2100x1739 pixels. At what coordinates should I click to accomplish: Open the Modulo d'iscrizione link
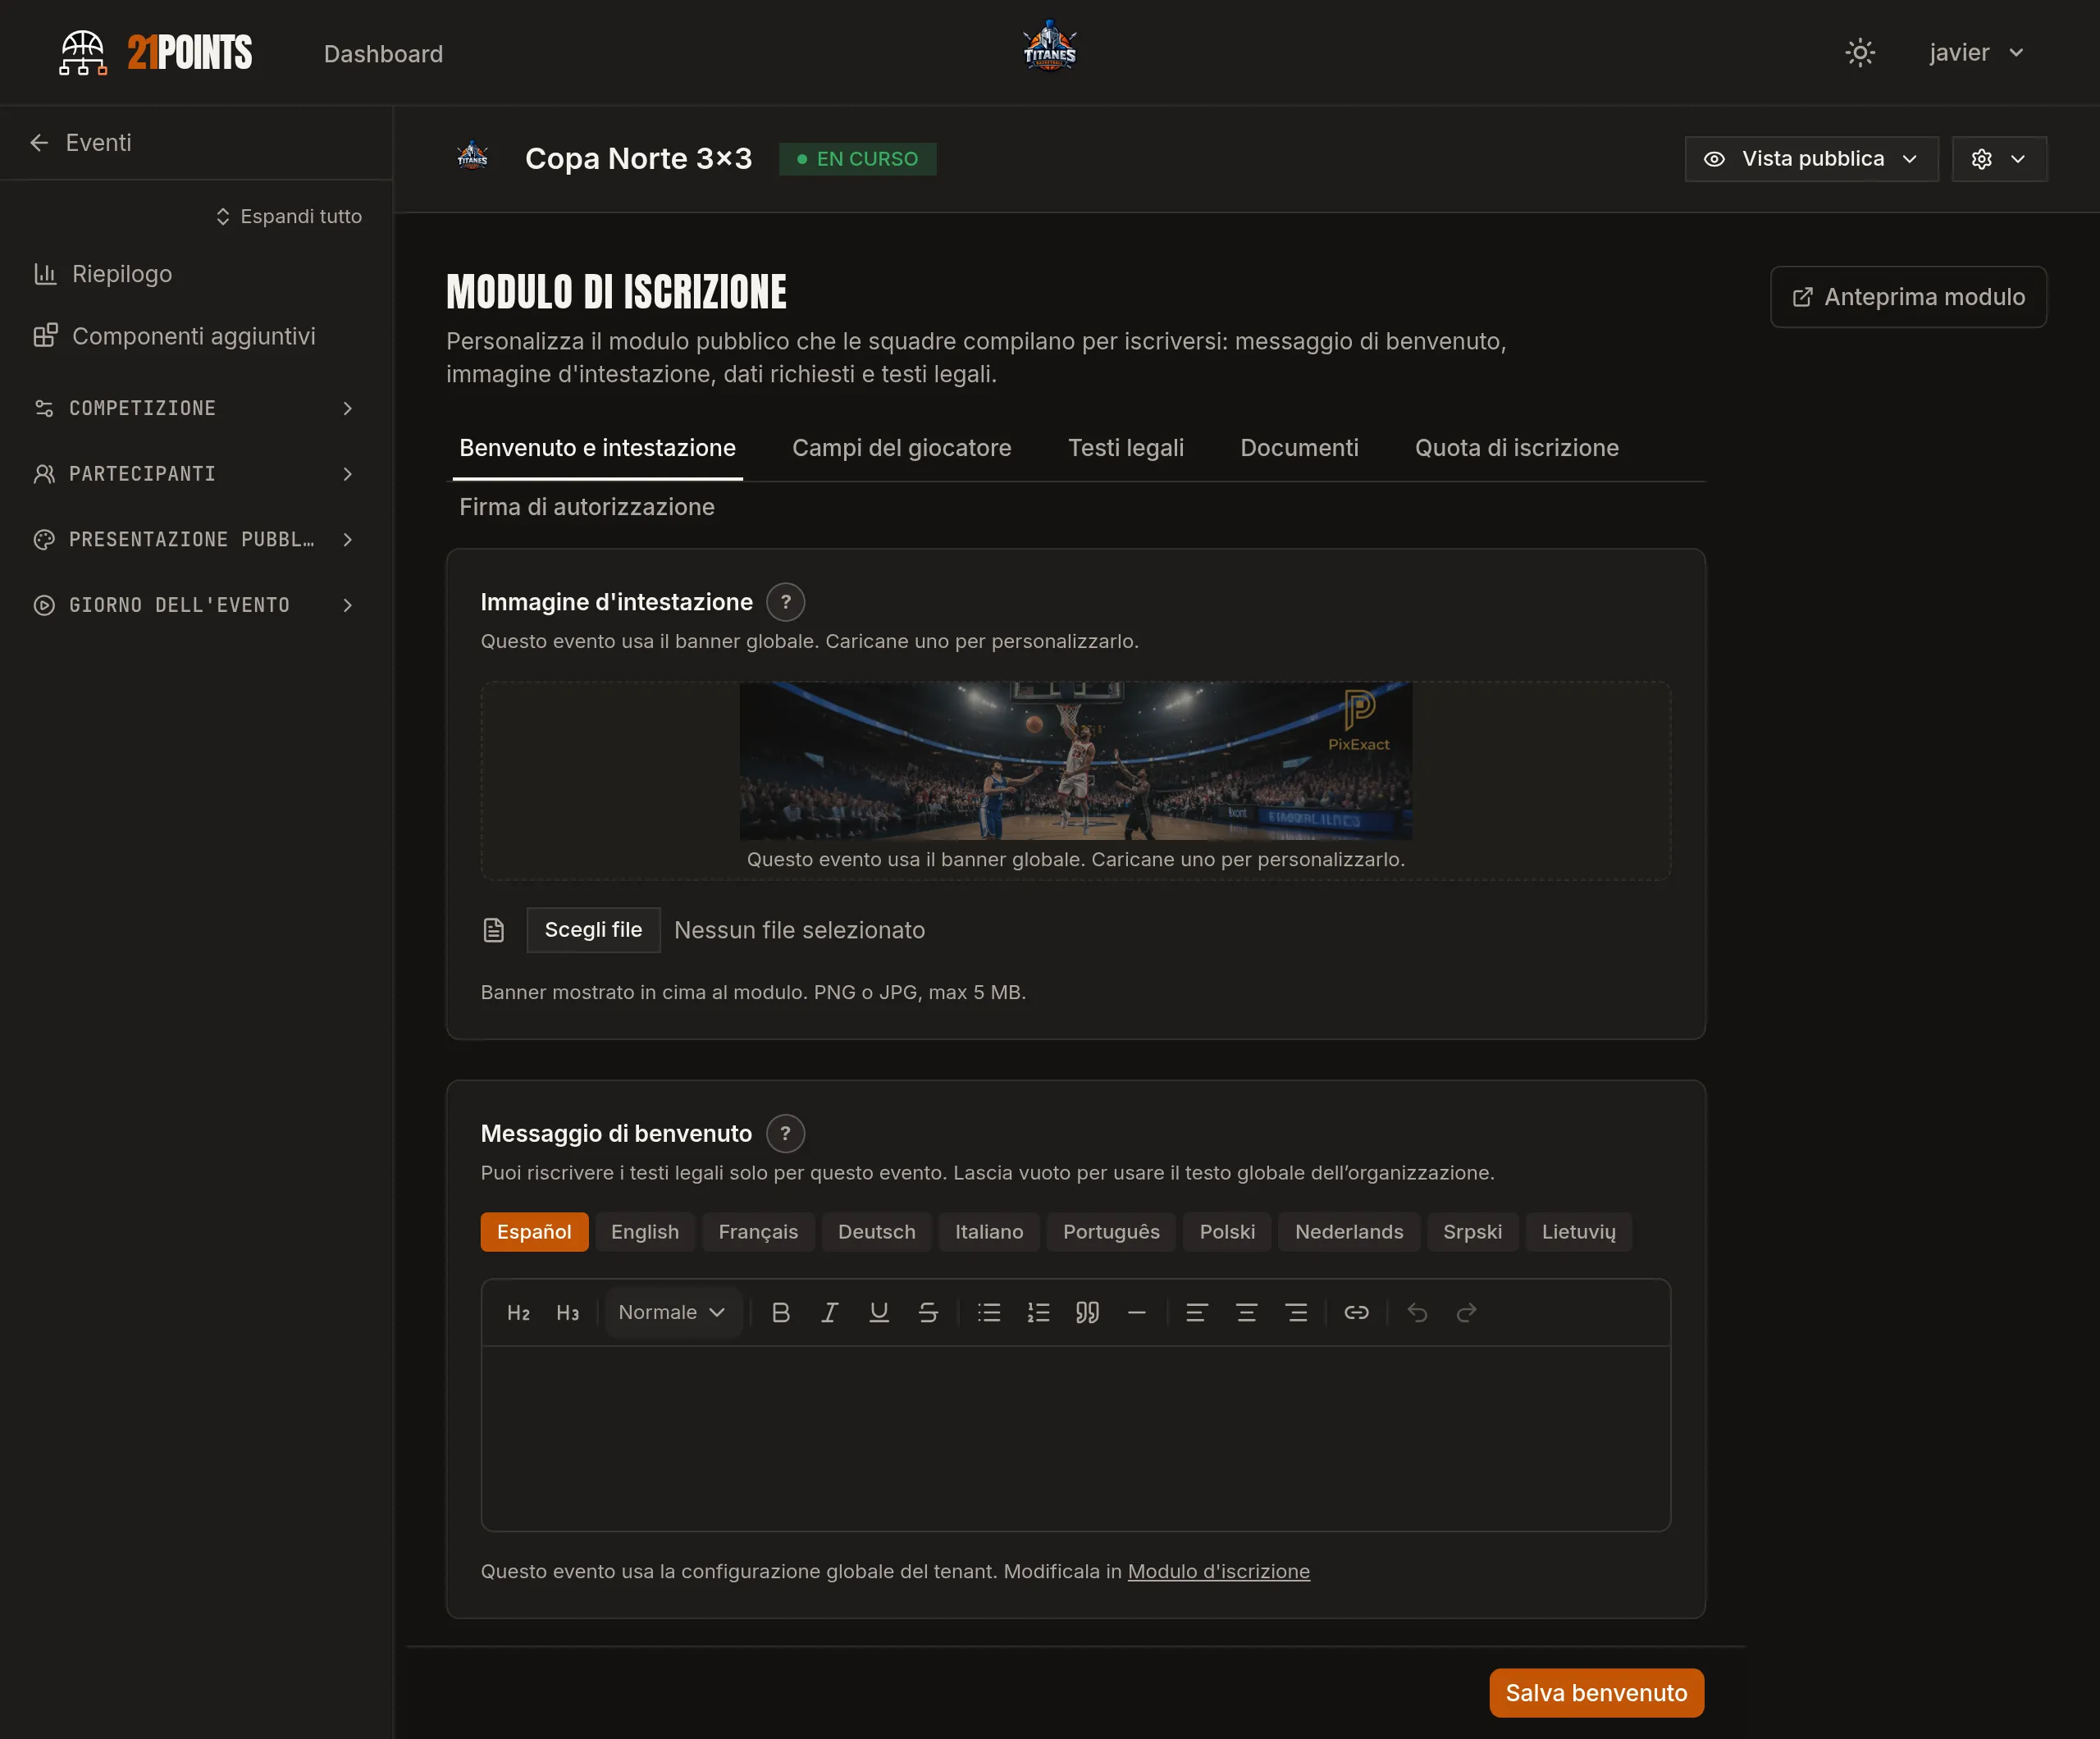(x=1218, y=1571)
